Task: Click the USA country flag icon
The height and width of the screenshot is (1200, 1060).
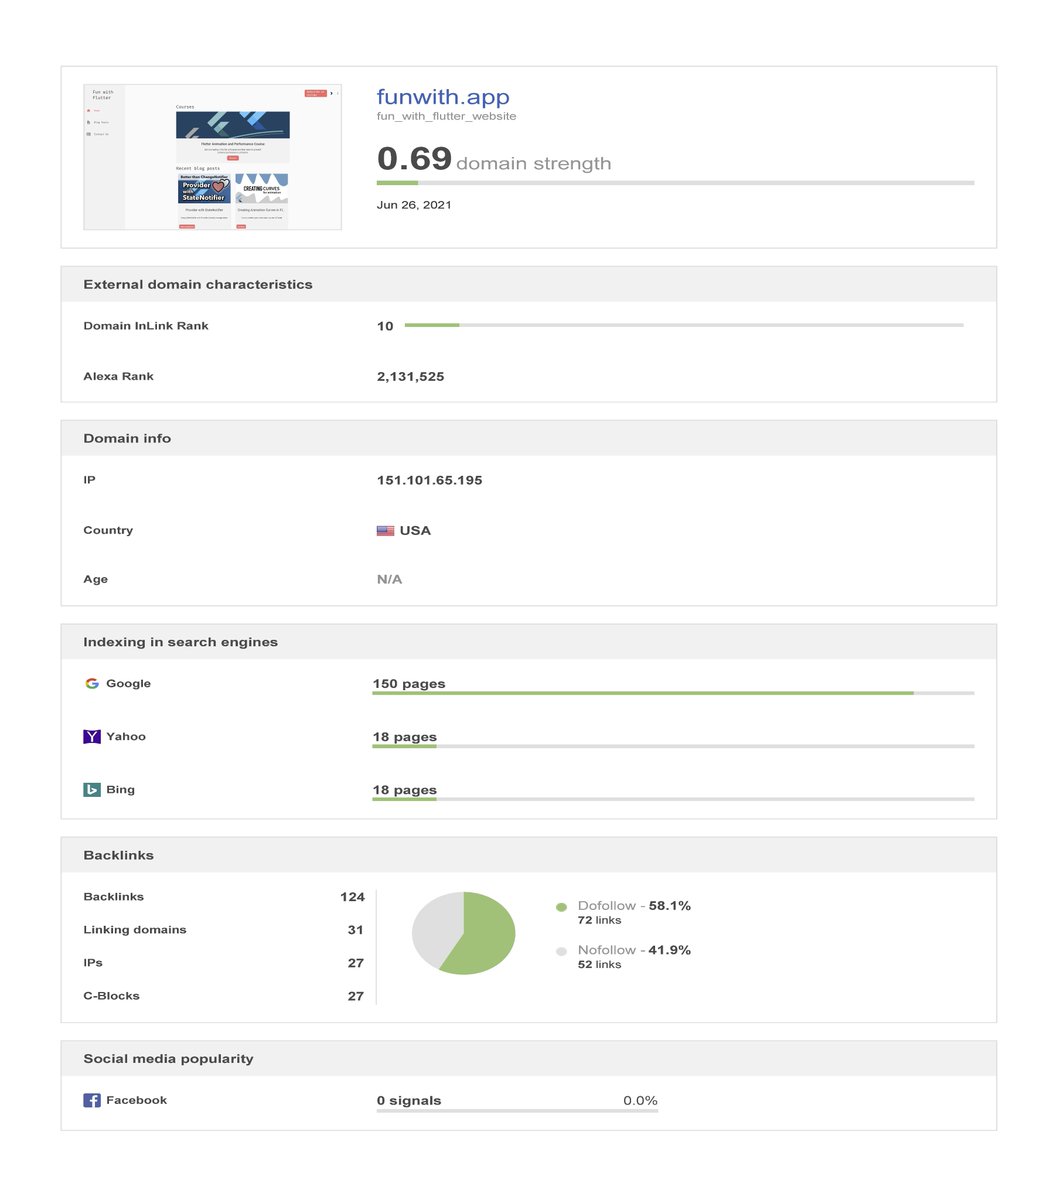Action: [385, 530]
